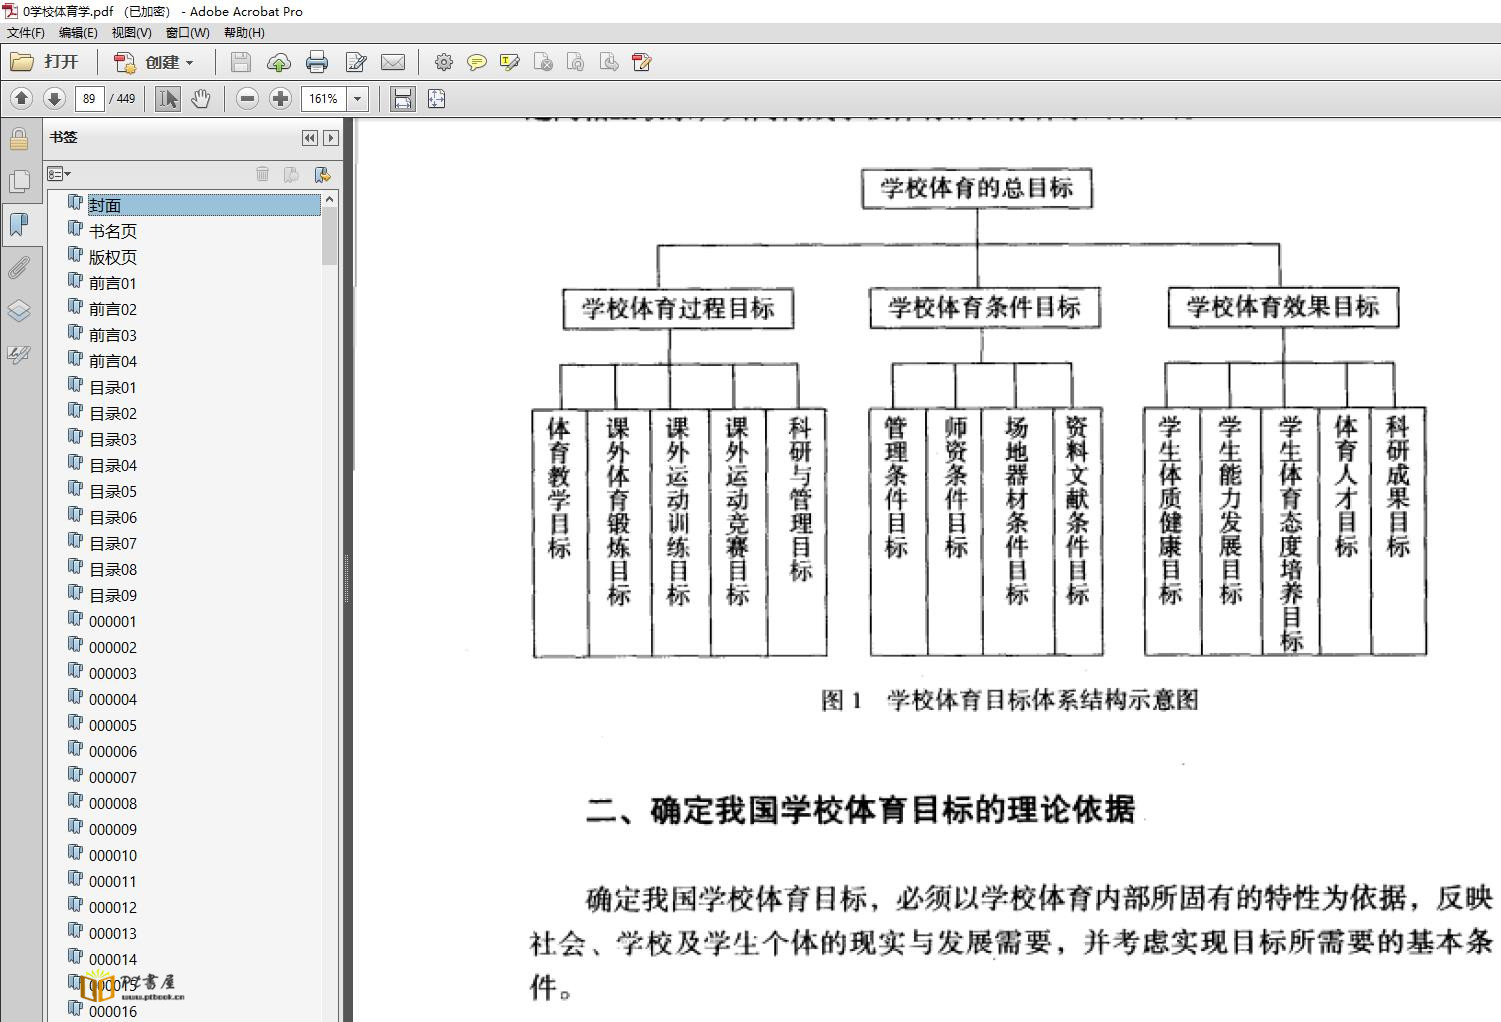Image resolution: width=1501 pixels, height=1022 pixels.
Task: Open the attachments paperclip panel
Action: [19, 267]
